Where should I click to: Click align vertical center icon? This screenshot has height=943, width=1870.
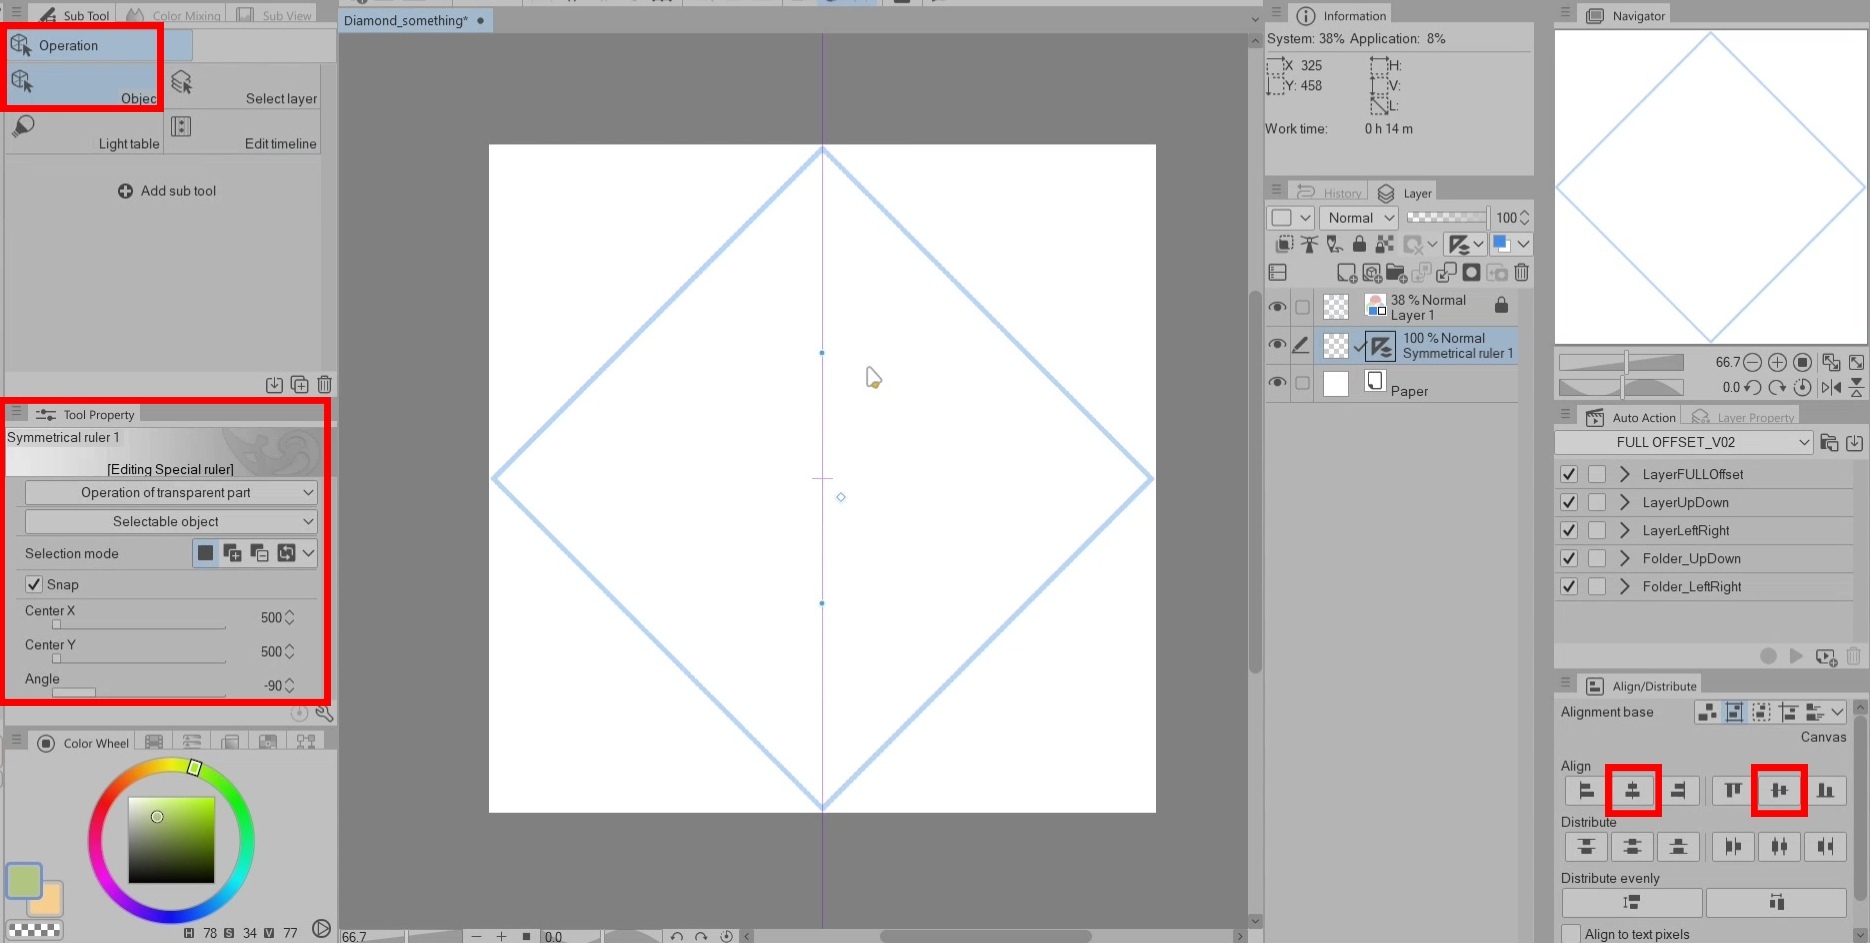[1778, 791]
